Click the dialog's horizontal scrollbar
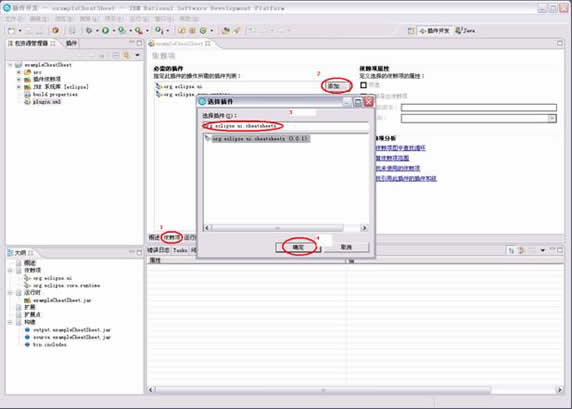The height and width of the screenshot is (409, 572). tap(285, 228)
